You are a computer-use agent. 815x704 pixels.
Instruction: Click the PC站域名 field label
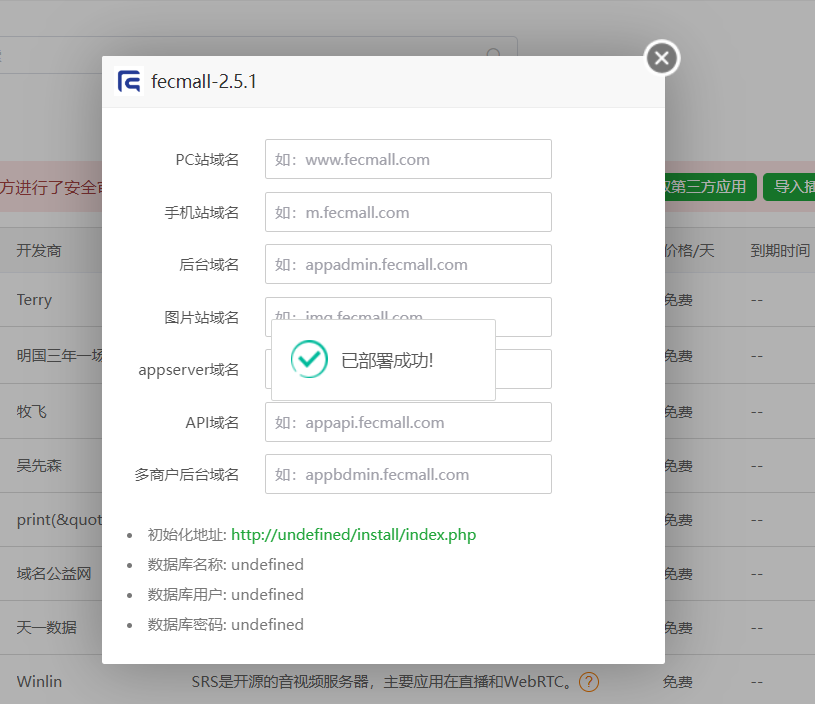(207, 160)
